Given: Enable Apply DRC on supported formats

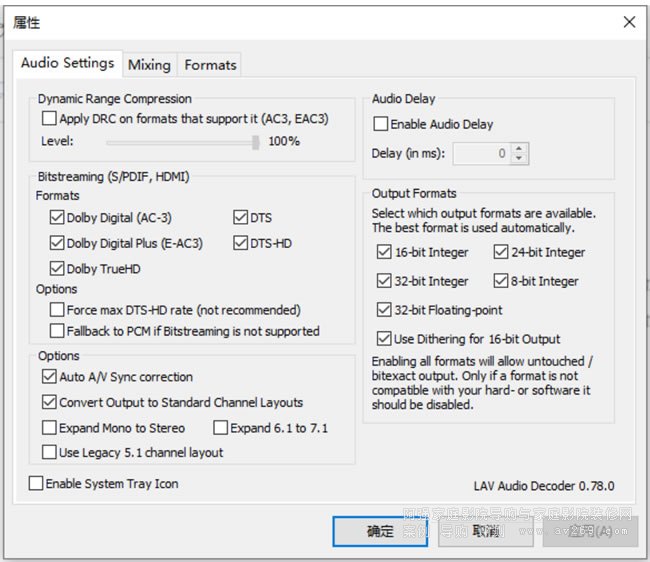Looking at the screenshot, I should click(x=50, y=119).
